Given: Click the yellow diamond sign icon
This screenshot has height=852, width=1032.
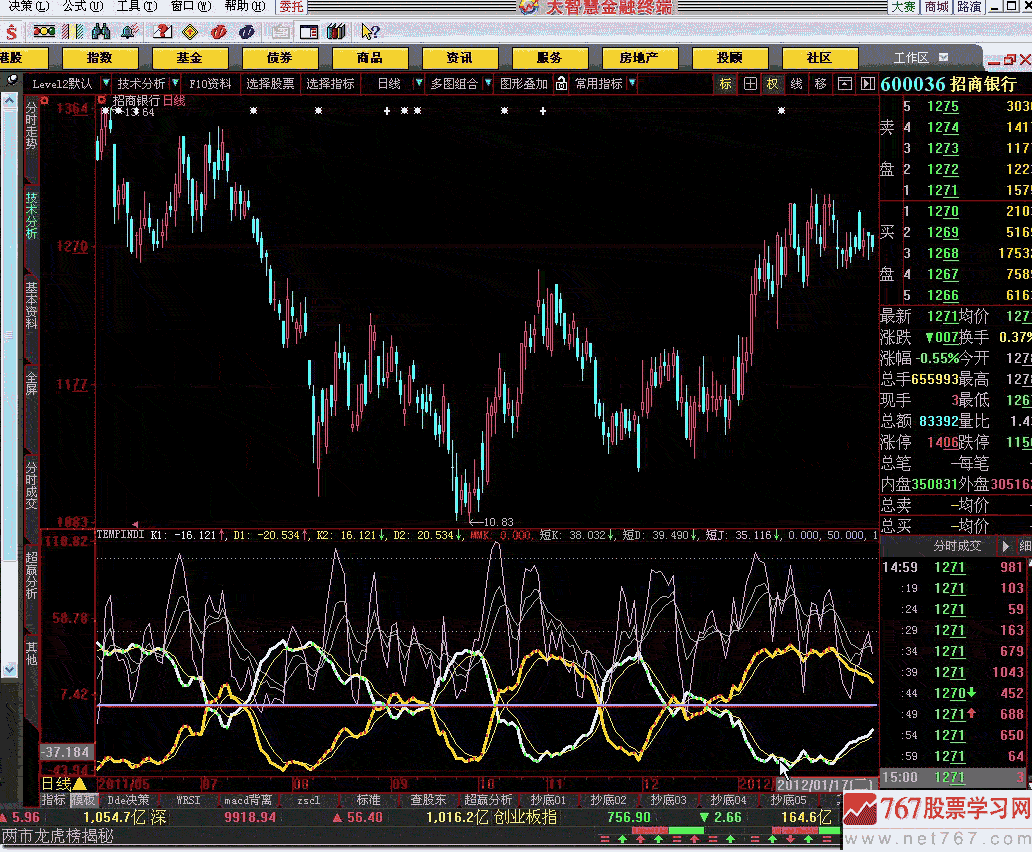Looking at the screenshot, I should (190, 32).
